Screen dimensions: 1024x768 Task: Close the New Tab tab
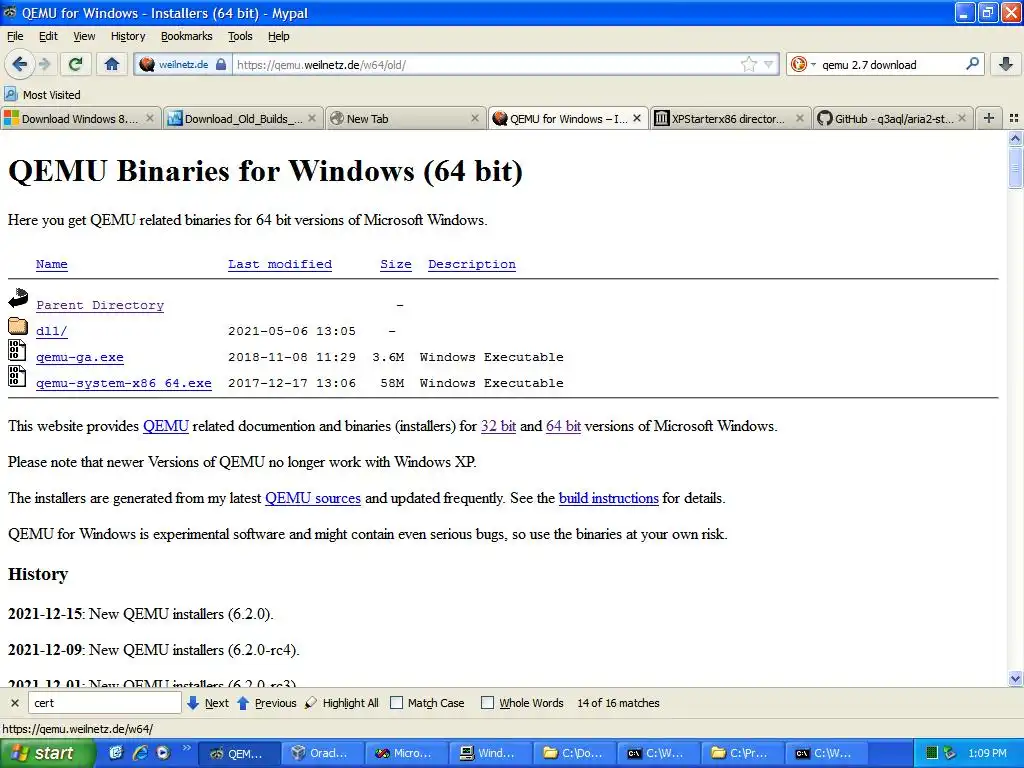click(475, 118)
